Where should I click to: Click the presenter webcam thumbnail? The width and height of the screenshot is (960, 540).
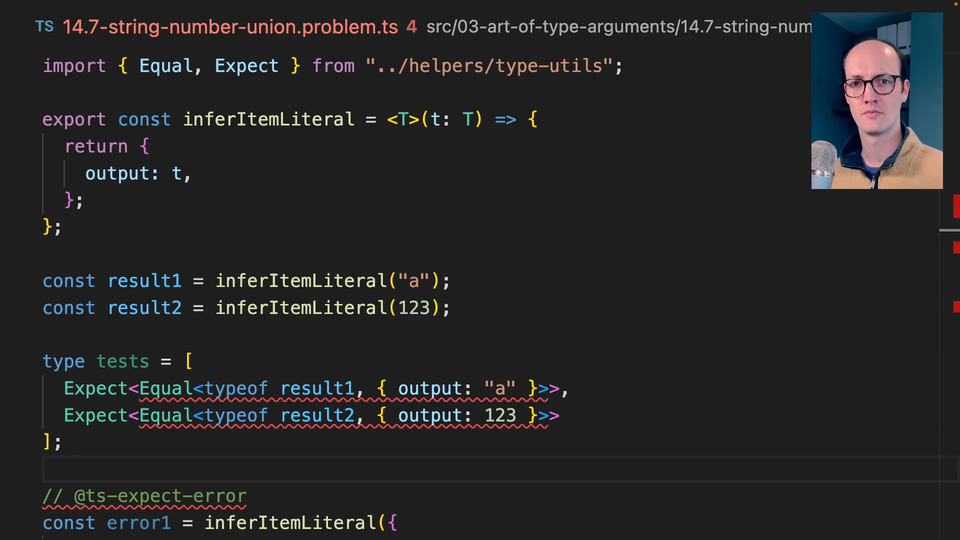coord(876,100)
